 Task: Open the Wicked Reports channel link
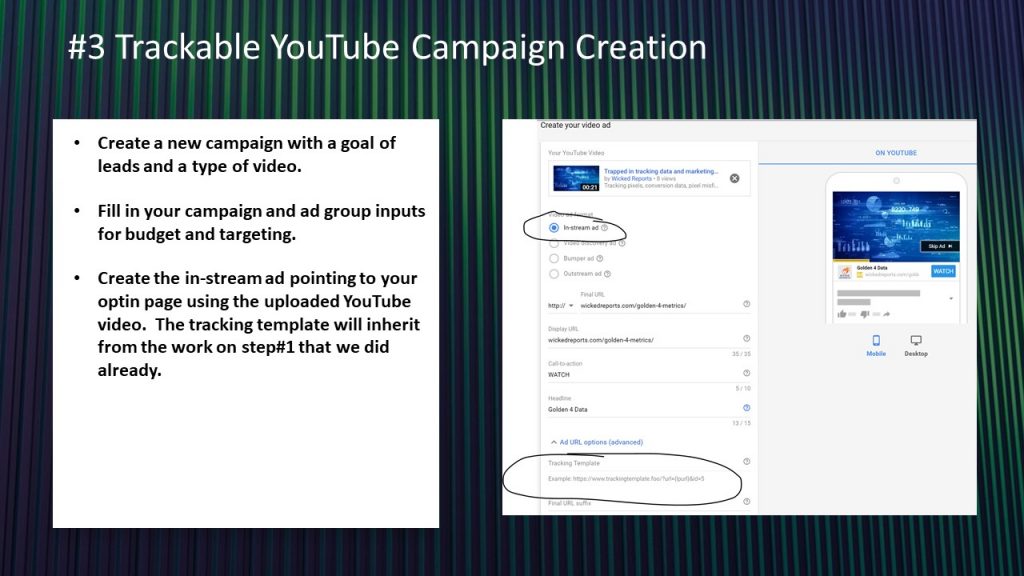632,178
